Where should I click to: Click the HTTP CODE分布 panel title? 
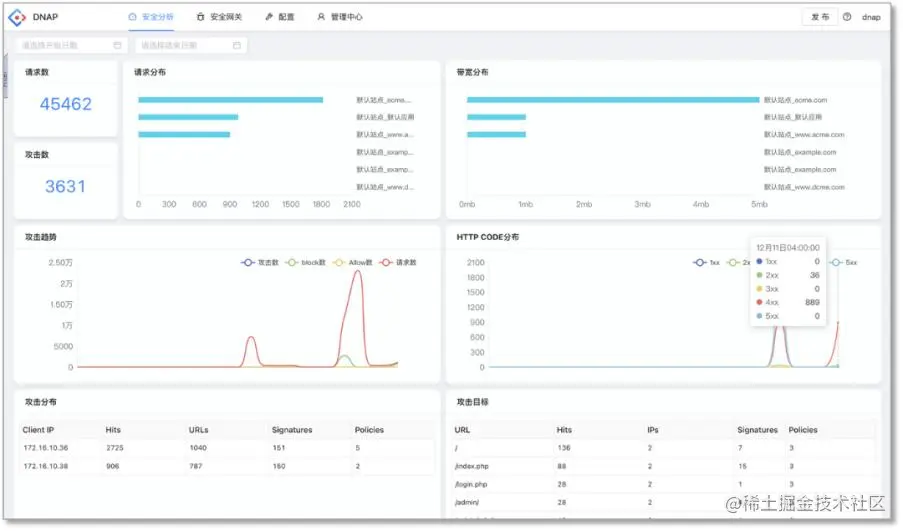pyautogui.click(x=487, y=237)
